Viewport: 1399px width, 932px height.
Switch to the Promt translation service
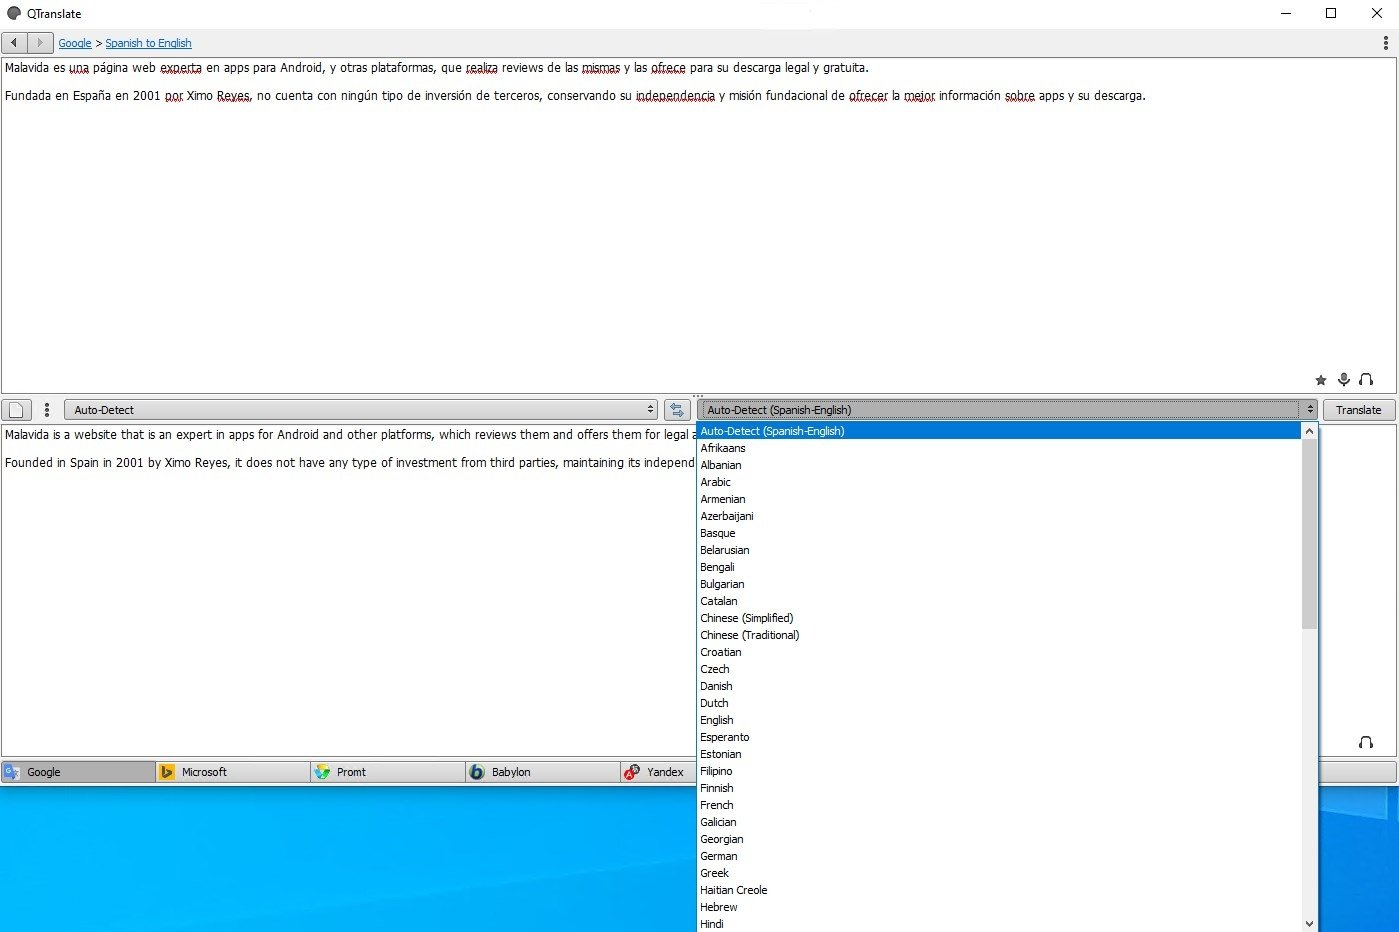coord(388,772)
